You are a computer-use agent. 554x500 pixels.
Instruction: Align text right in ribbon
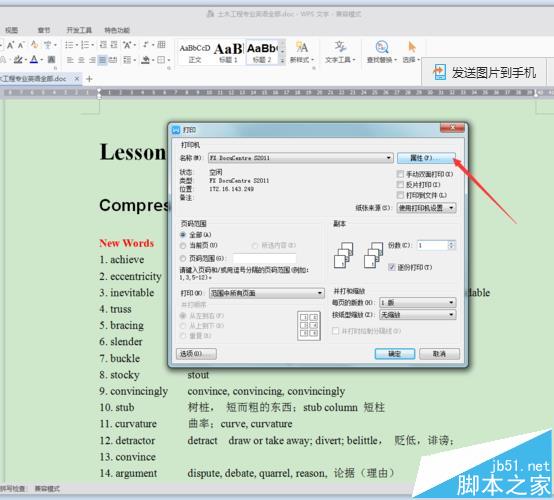[x=92, y=60]
